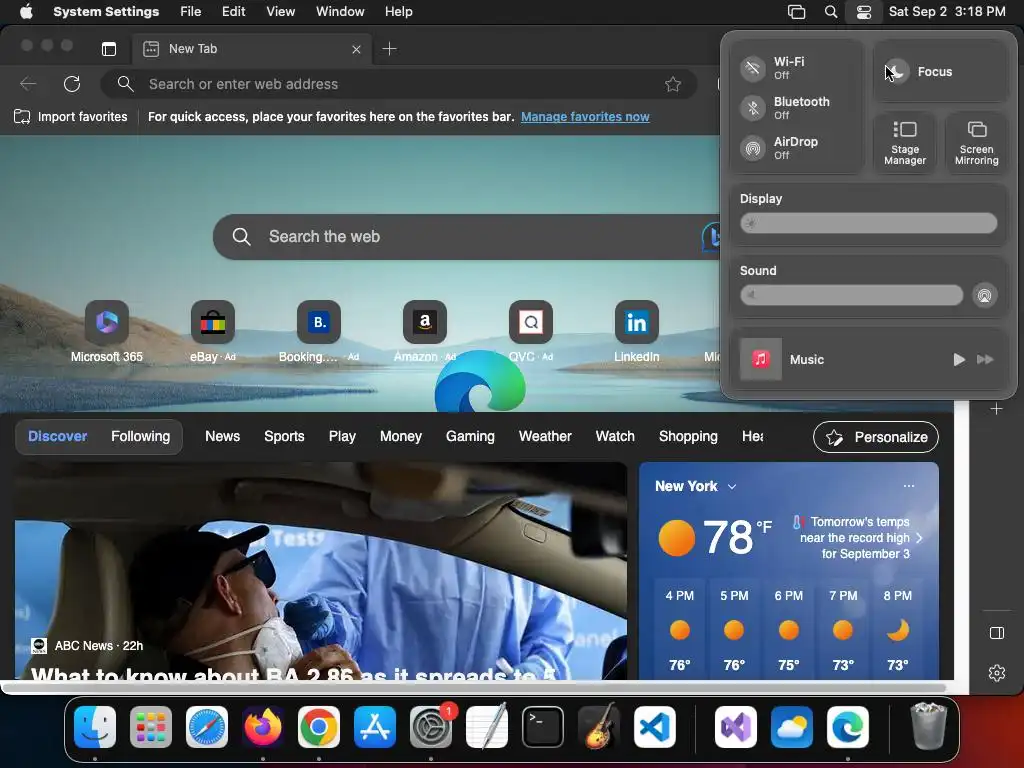Switch to the Following tab
Viewport: 1024px width, 768px height.
[x=140, y=436]
